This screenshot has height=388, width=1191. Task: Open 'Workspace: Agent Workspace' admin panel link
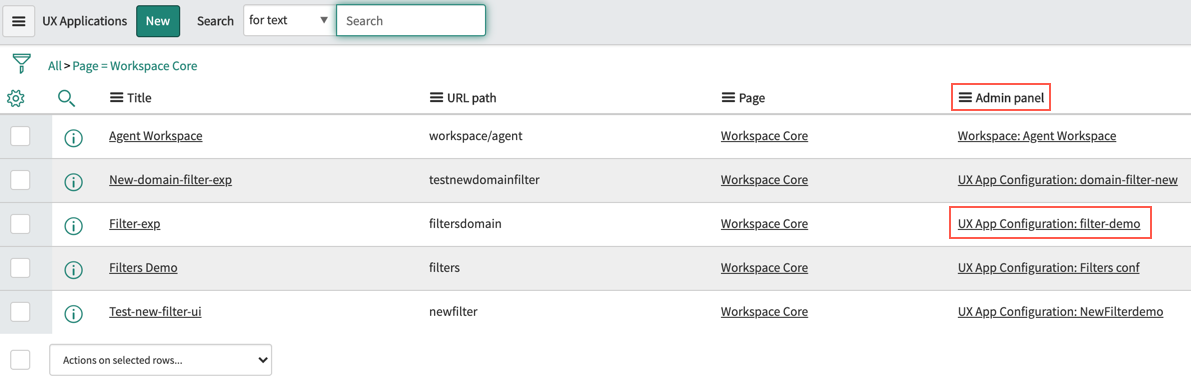1037,136
